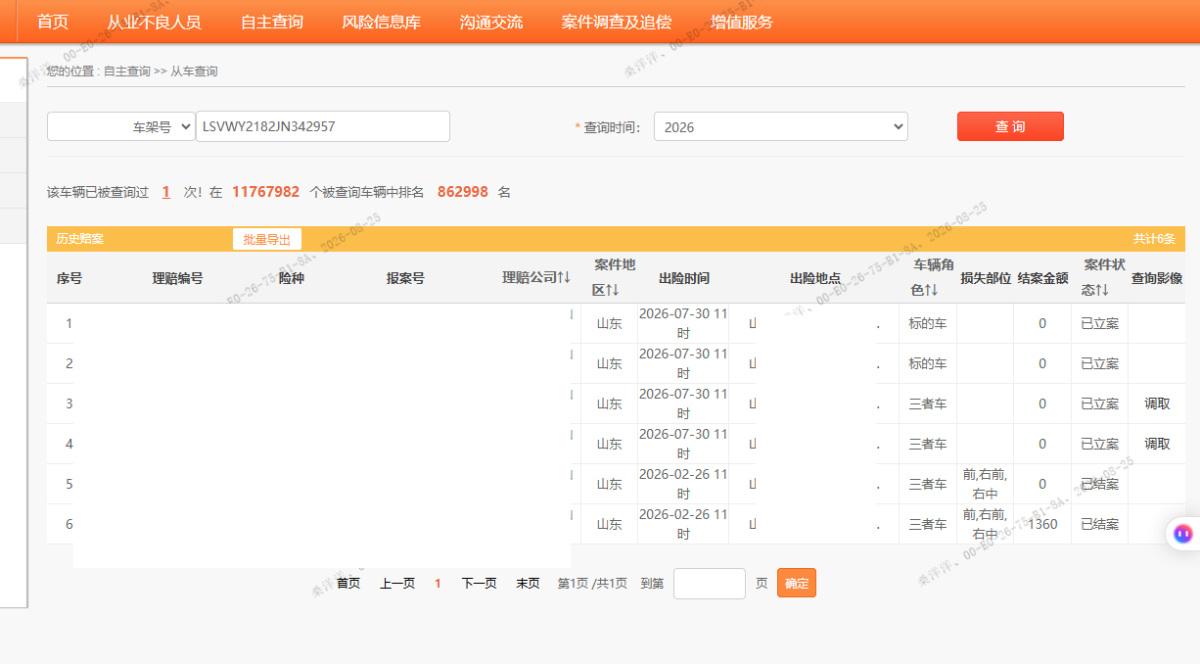The width and height of the screenshot is (1200, 664).
Task: Click 调取 in row 3
Action: coord(1157,404)
